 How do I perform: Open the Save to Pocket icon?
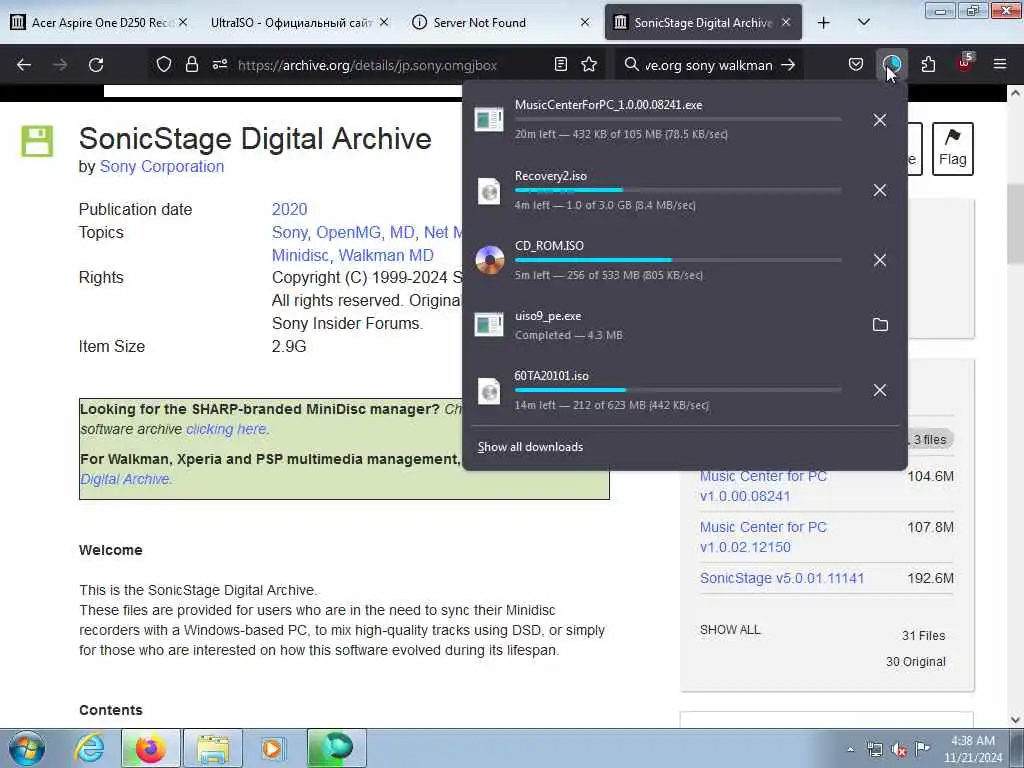coord(856,65)
